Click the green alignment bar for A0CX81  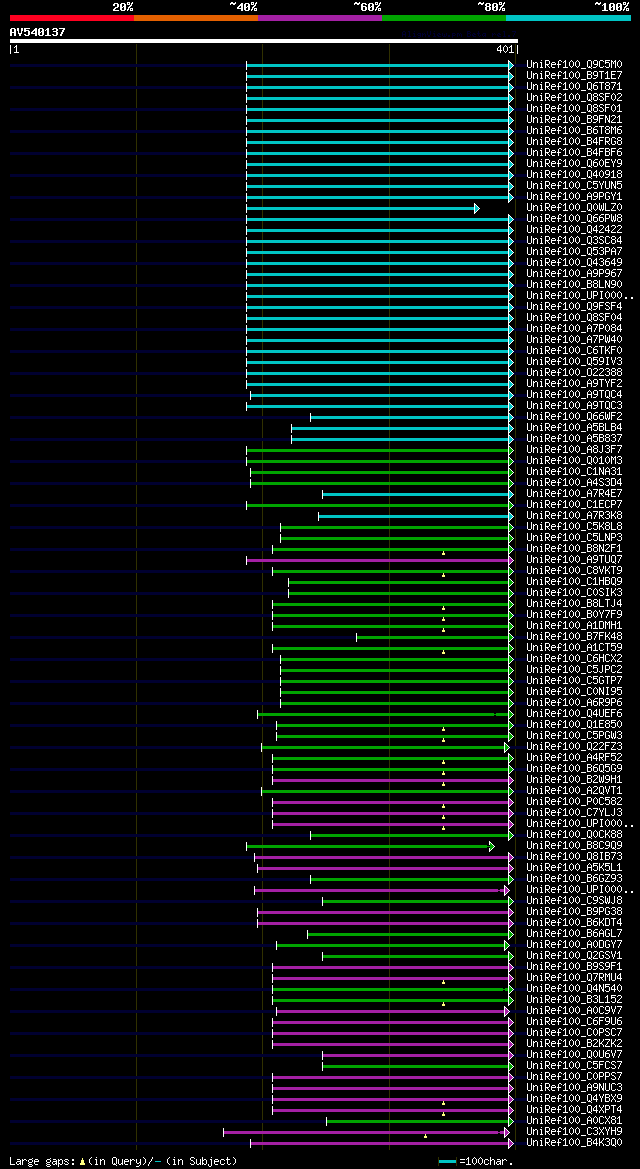pos(420,1121)
